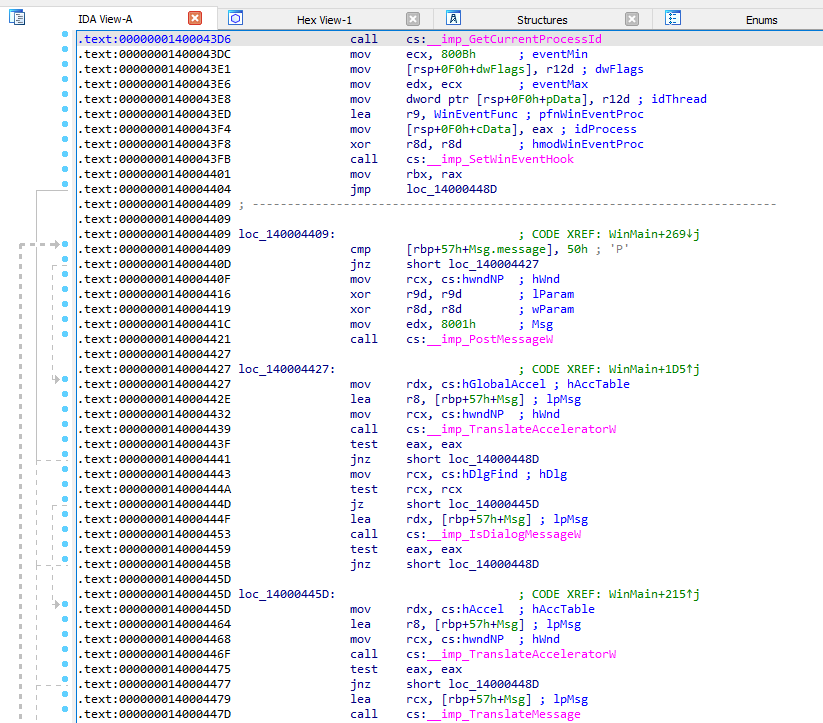Close the Structures tab

(631, 18)
